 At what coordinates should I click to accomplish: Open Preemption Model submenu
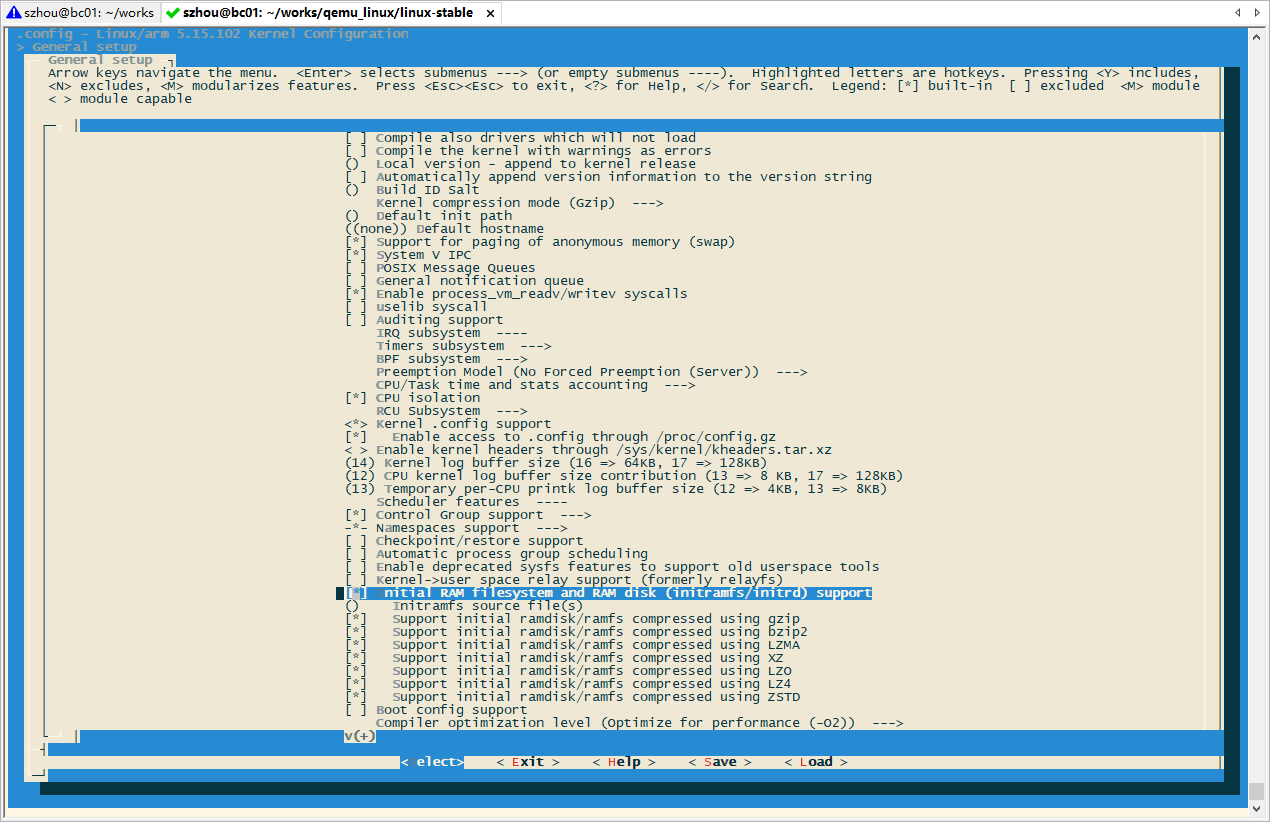592,372
